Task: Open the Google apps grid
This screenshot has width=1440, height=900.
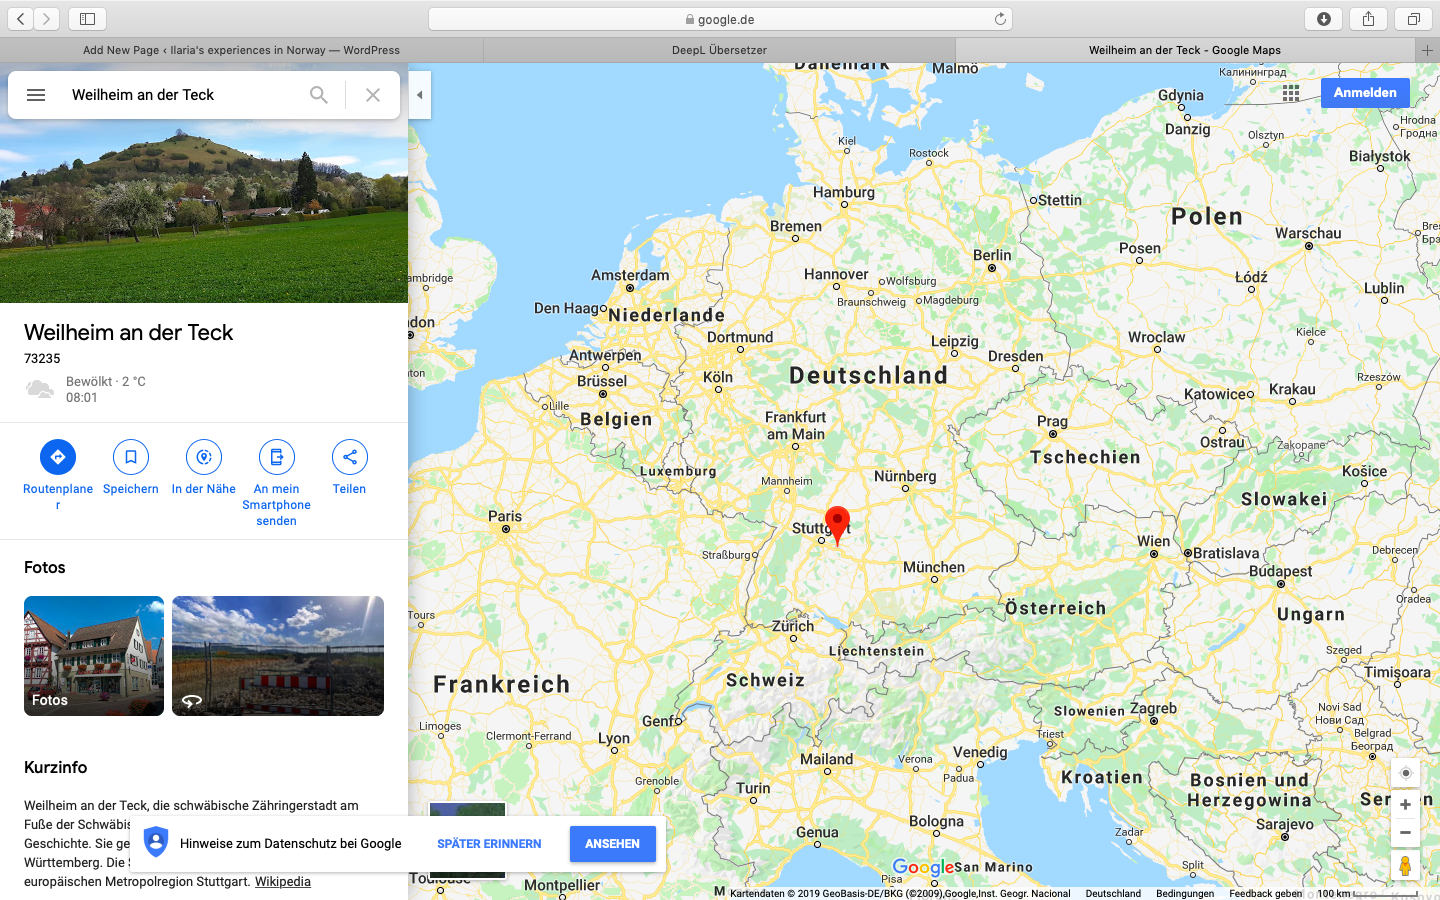Action: pyautogui.click(x=1291, y=93)
